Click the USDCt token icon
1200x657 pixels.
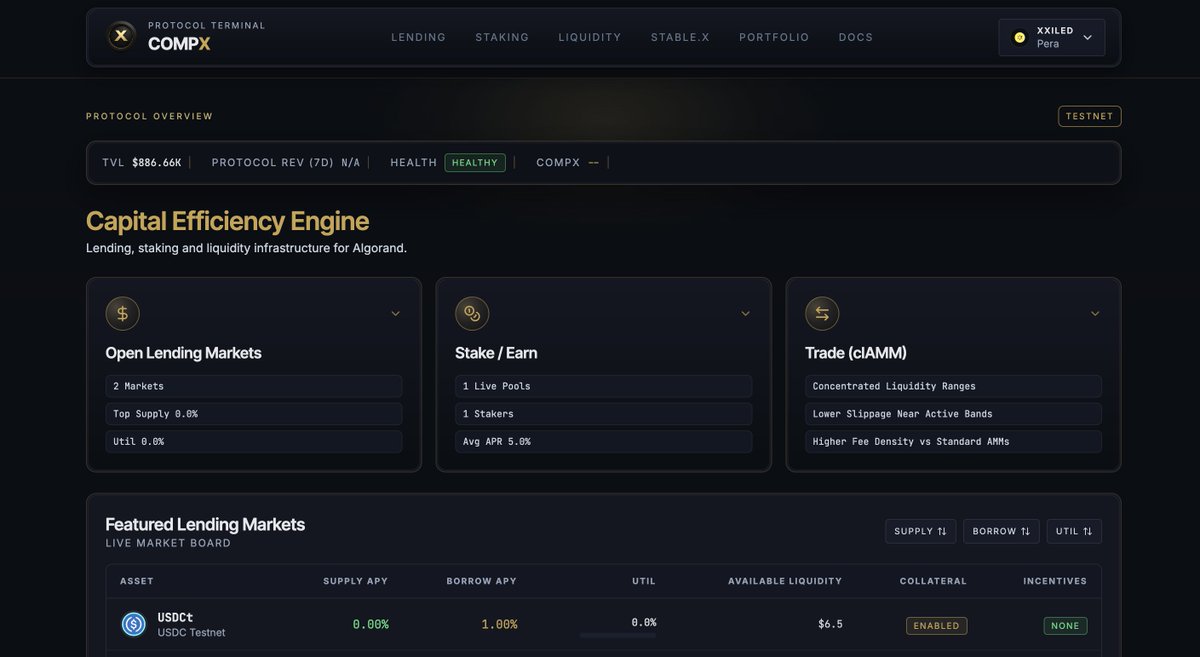coord(134,624)
